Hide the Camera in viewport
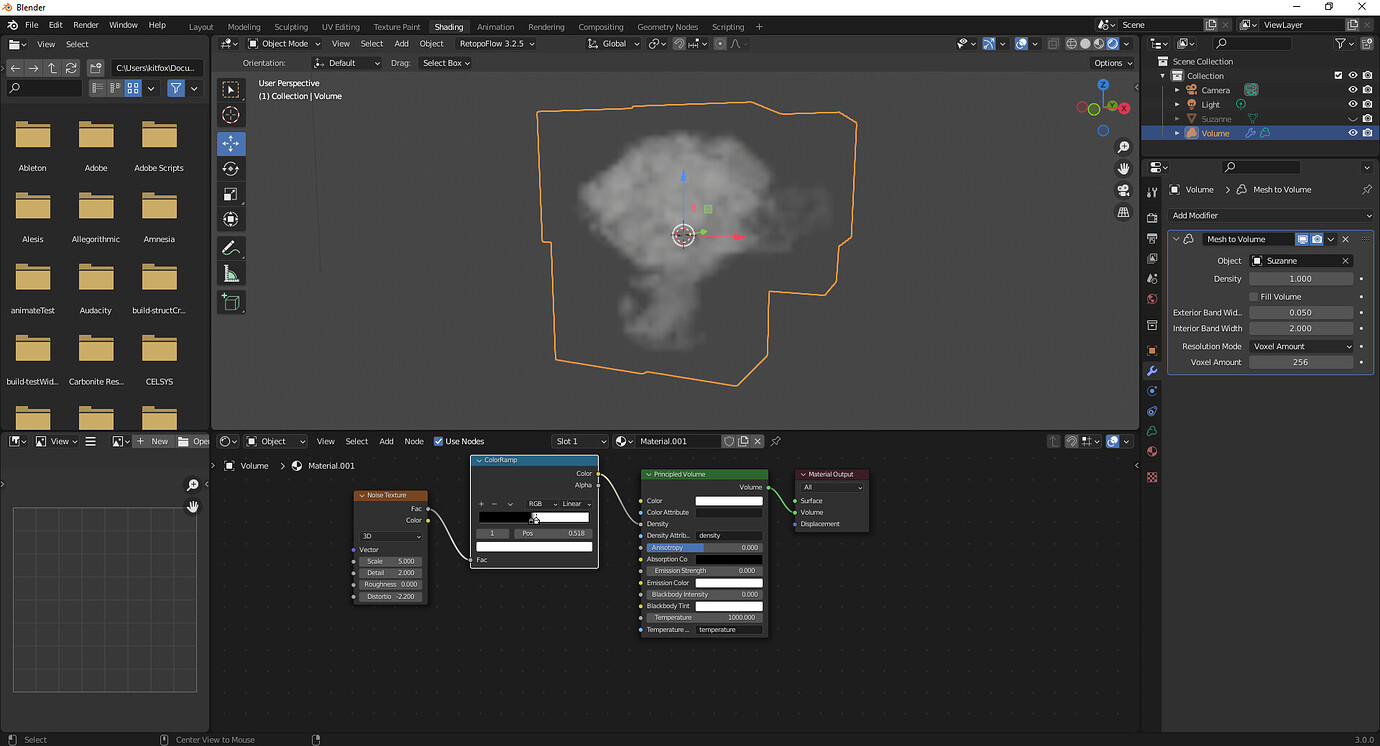The height and width of the screenshot is (746, 1380). pyautogui.click(x=1353, y=90)
